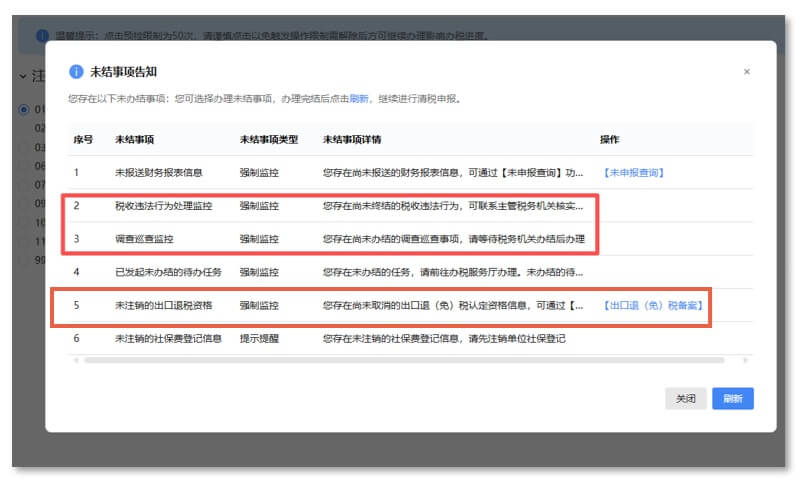The width and height of the screenshot is (805, 487).
Task: Click the 未结事项 column header
Action: pyautogui.click(x=135, y=140)
